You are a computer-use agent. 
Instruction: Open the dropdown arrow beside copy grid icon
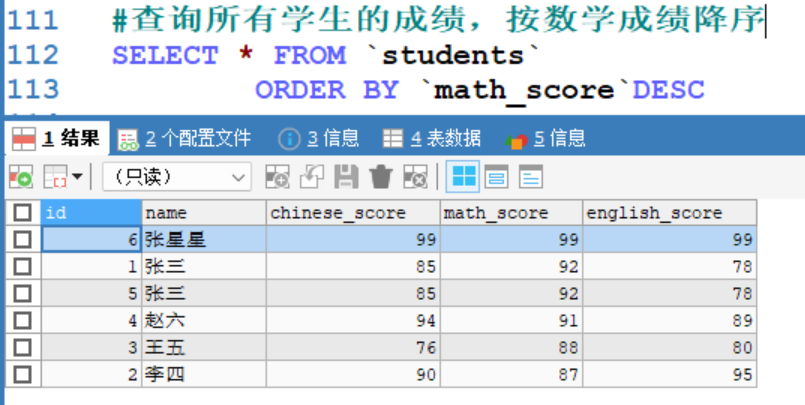(x=77, y=177)
